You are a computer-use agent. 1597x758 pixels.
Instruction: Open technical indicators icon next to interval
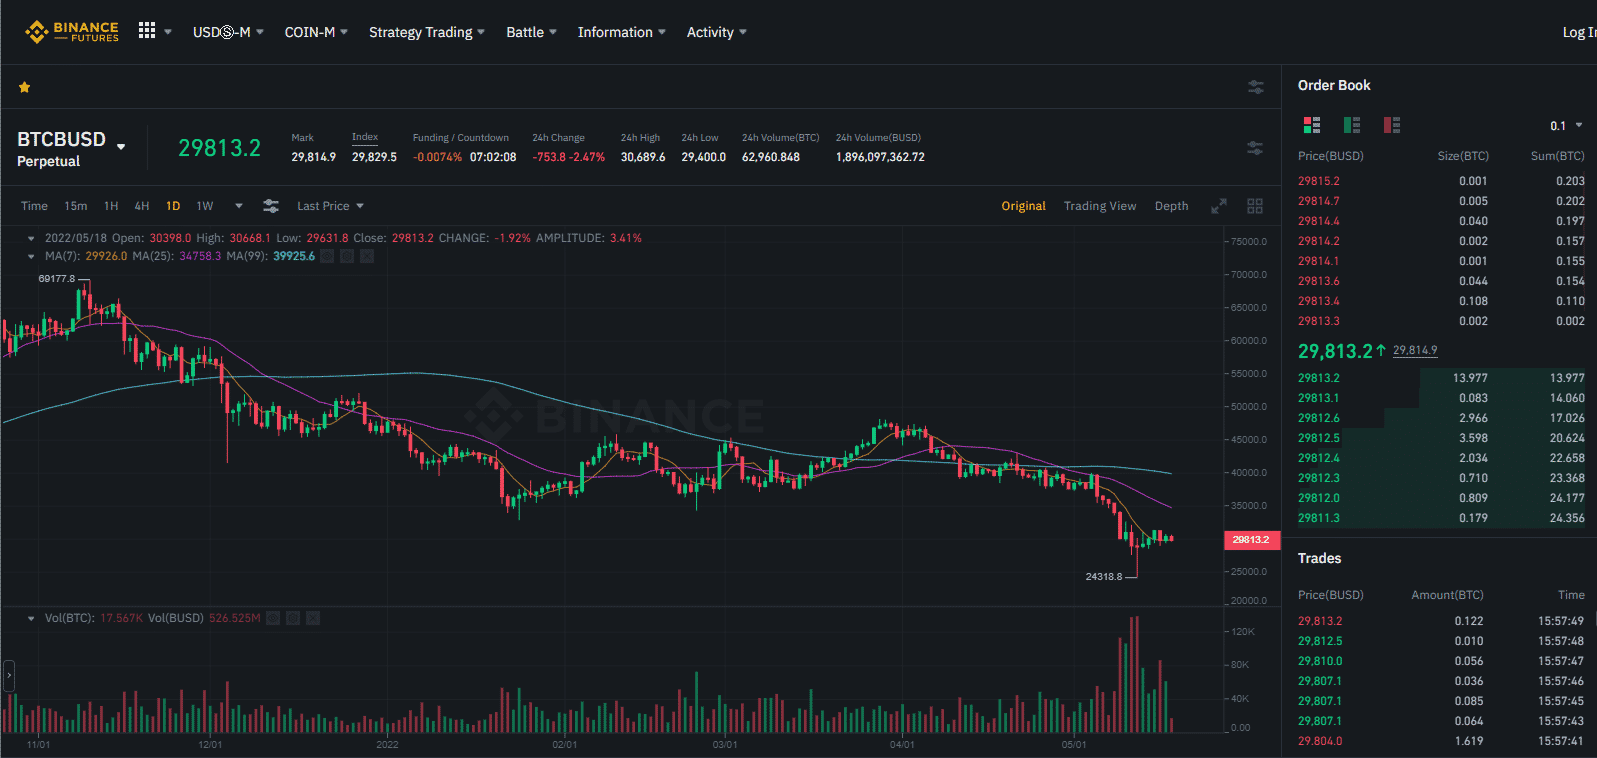pos(271,206)
